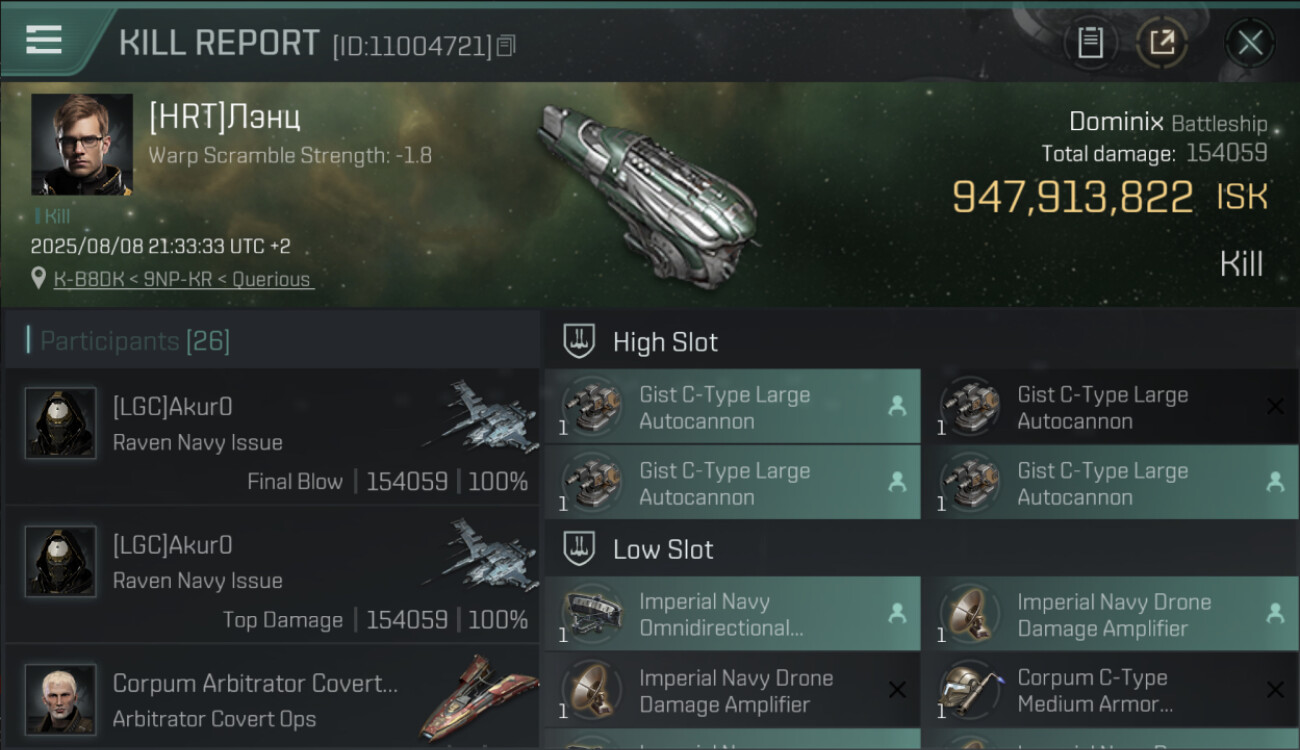Image resolution: width=1300 pixels, height=750 pixels.
Task: Copy the kill report ID
Action: (x=506, y=46)
